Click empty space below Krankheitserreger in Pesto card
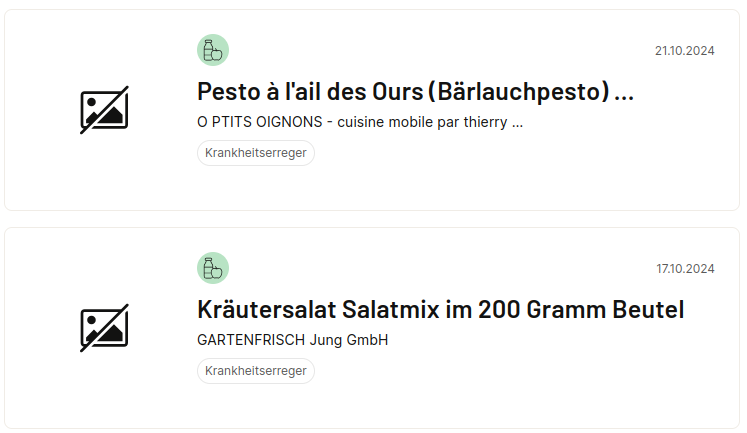The width and height of the screenshot is (747, 433). click(x=372, y=188)
